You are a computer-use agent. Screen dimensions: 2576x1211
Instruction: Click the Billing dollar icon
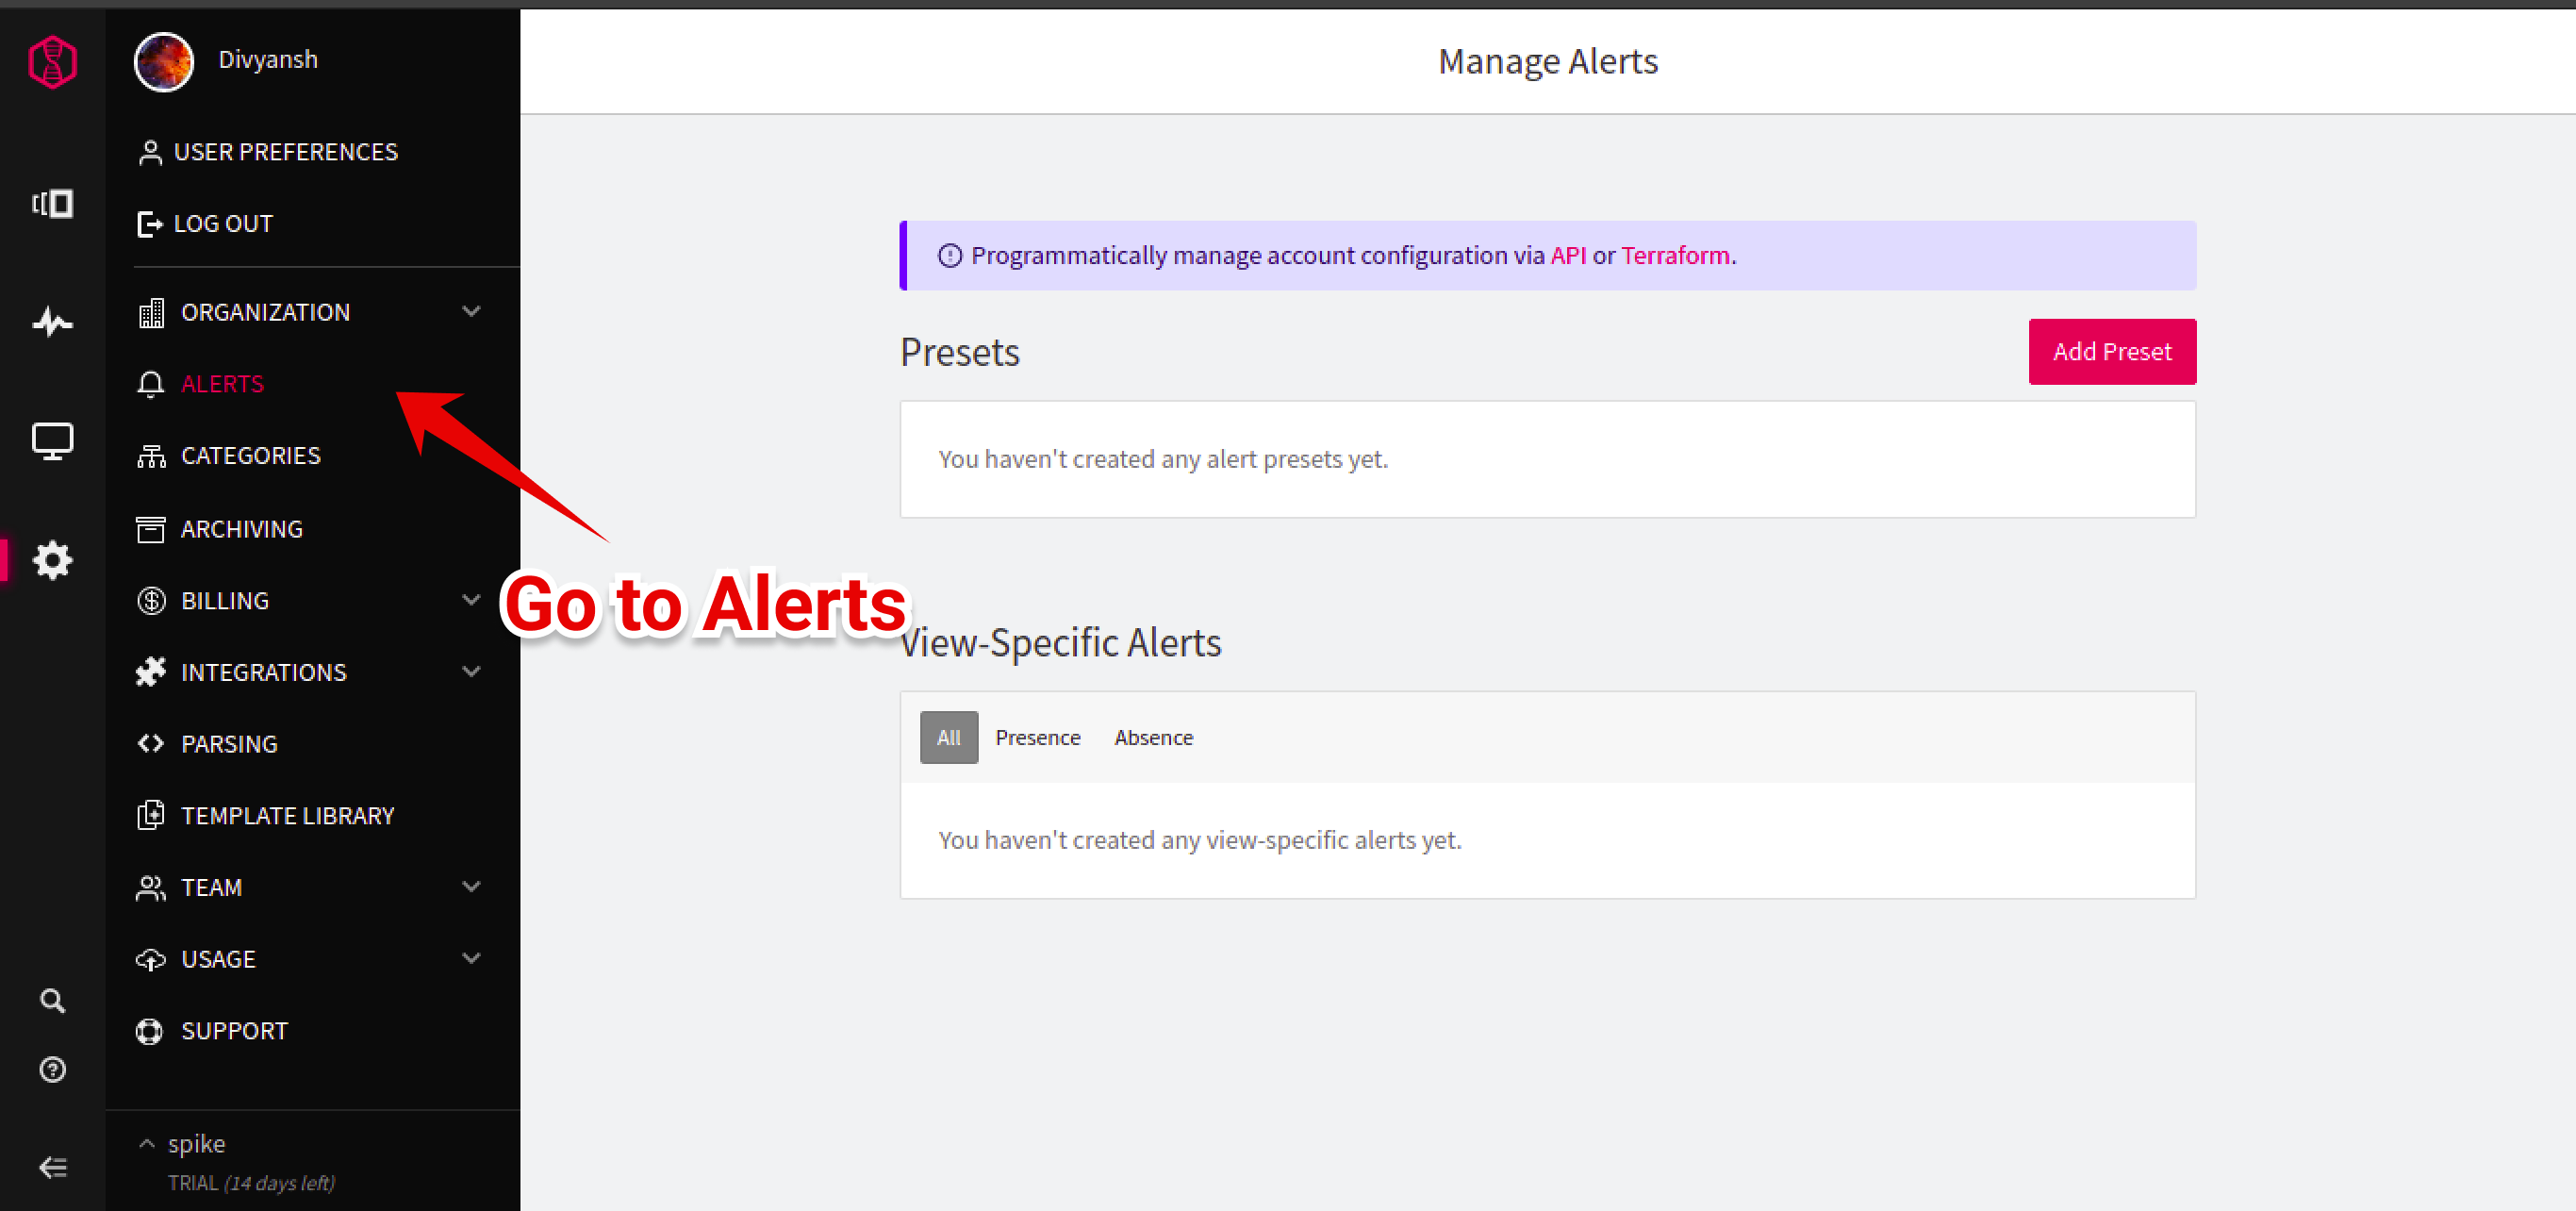pyautogui.click(x=151, y=601)
